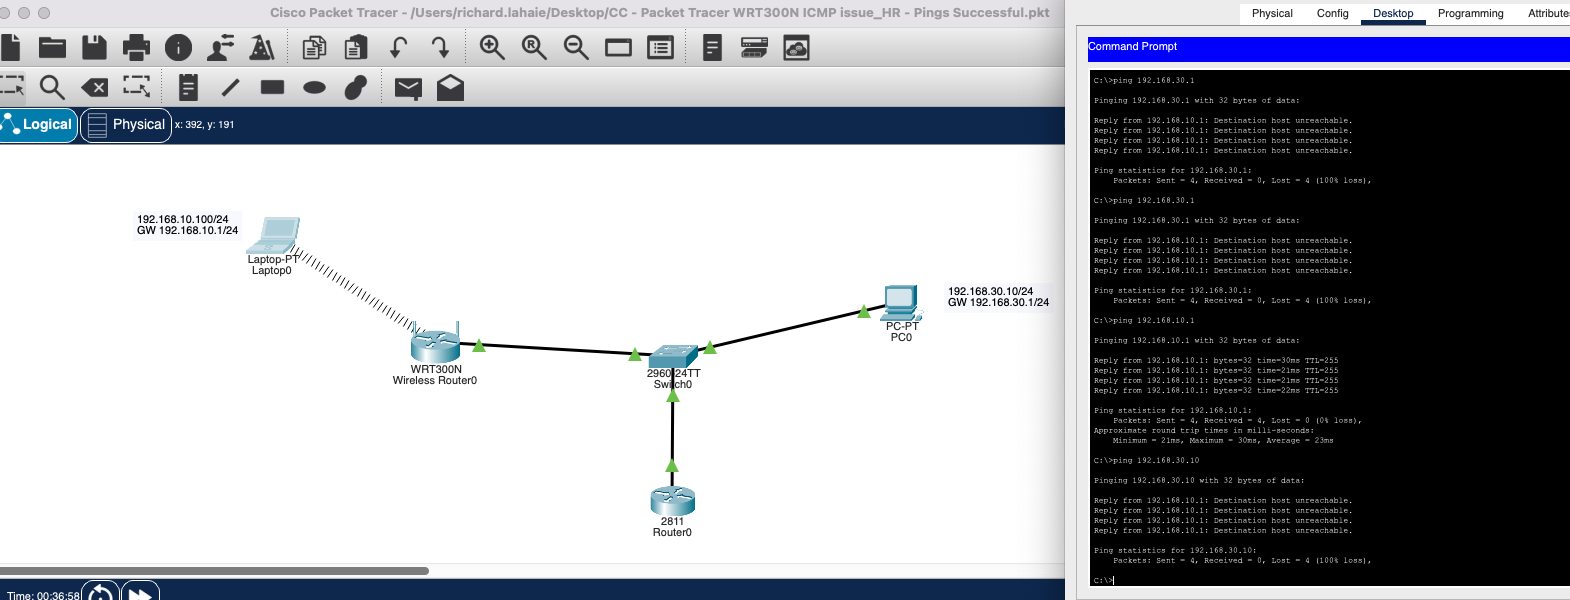Viewport: 1570px width, 600px height.
Task: Select the Inspect magnifying glass tool
Action: pyautogui.click(x=52, y=88)
